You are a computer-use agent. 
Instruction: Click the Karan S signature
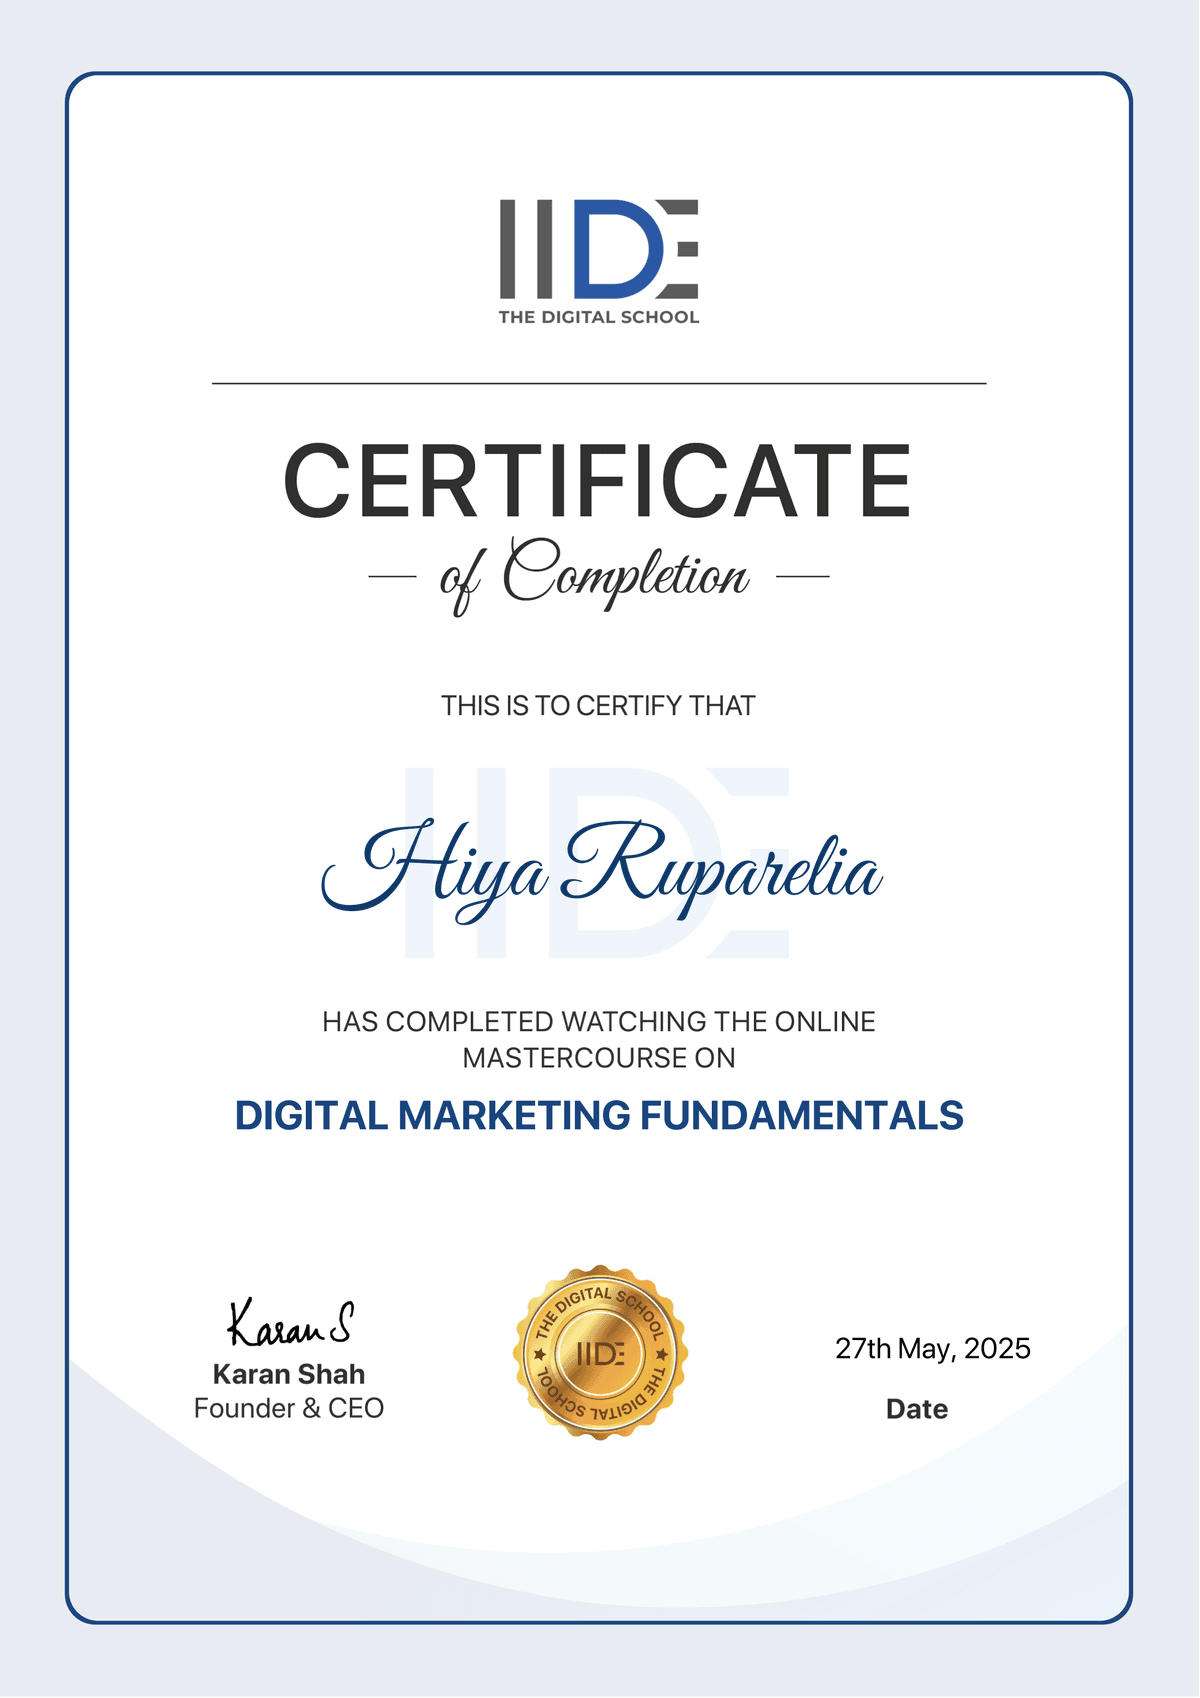[x=290, y=1323]
